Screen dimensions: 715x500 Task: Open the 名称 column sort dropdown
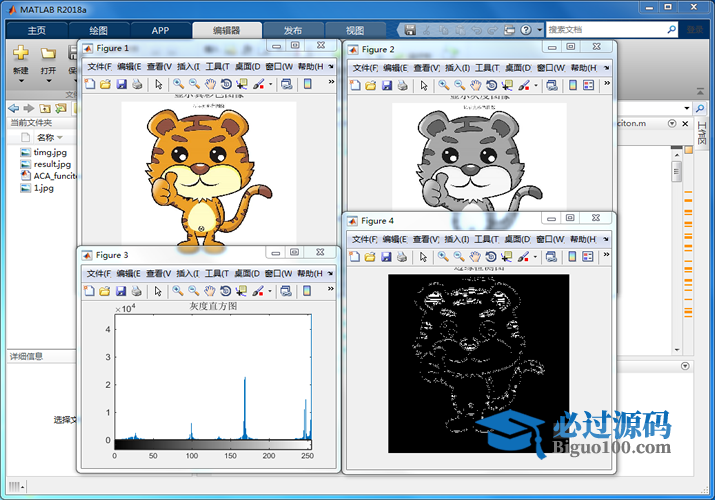pyautogui.click(x=60, y=138)
